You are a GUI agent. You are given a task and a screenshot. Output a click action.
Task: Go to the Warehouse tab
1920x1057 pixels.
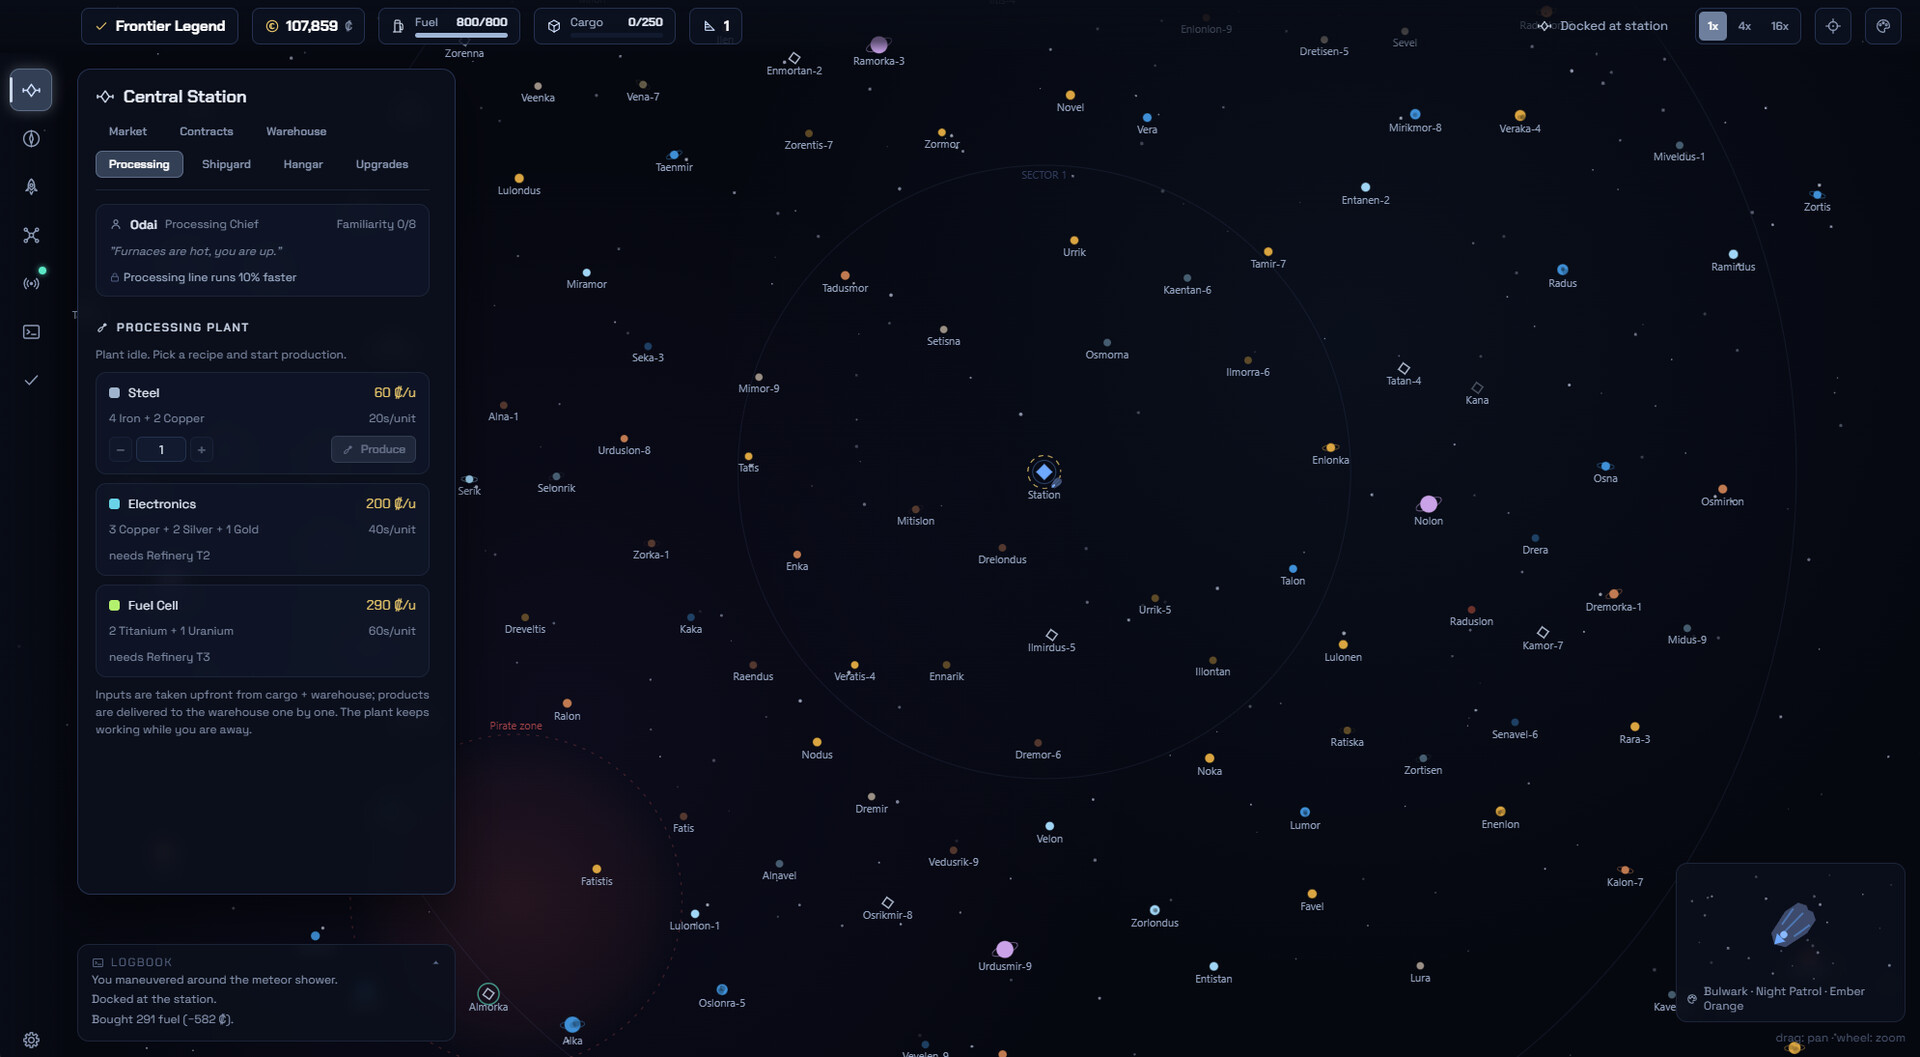(x=296, y=131)
